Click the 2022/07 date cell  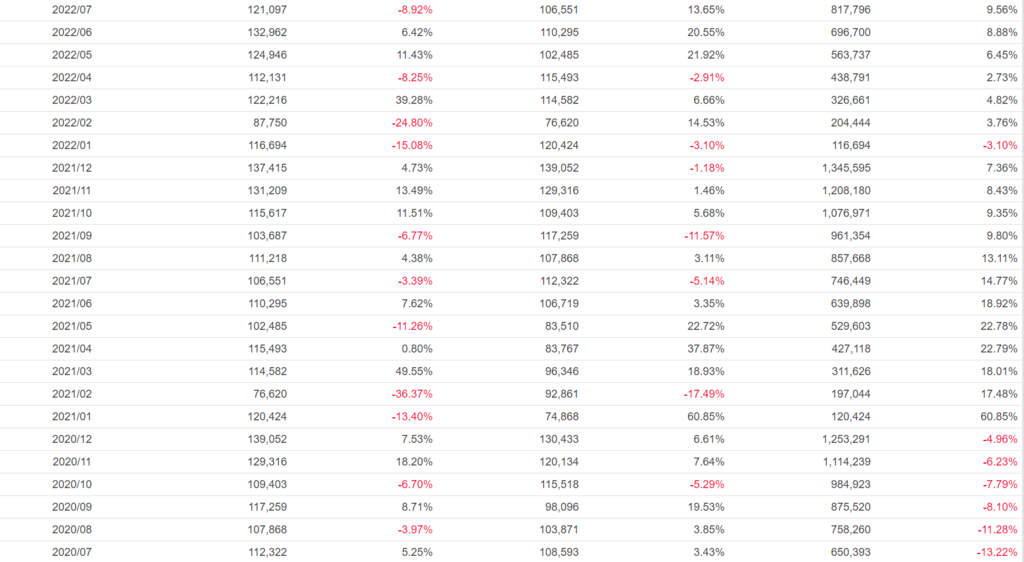click(72, 9)
